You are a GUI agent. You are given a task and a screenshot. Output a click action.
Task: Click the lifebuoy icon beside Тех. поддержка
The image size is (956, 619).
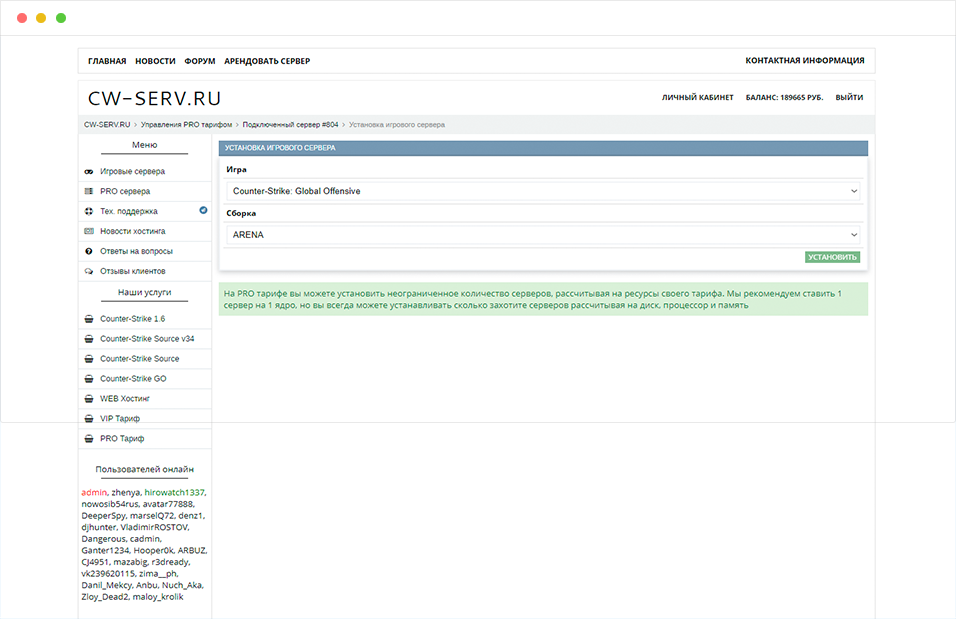click(x=89, y=211)
